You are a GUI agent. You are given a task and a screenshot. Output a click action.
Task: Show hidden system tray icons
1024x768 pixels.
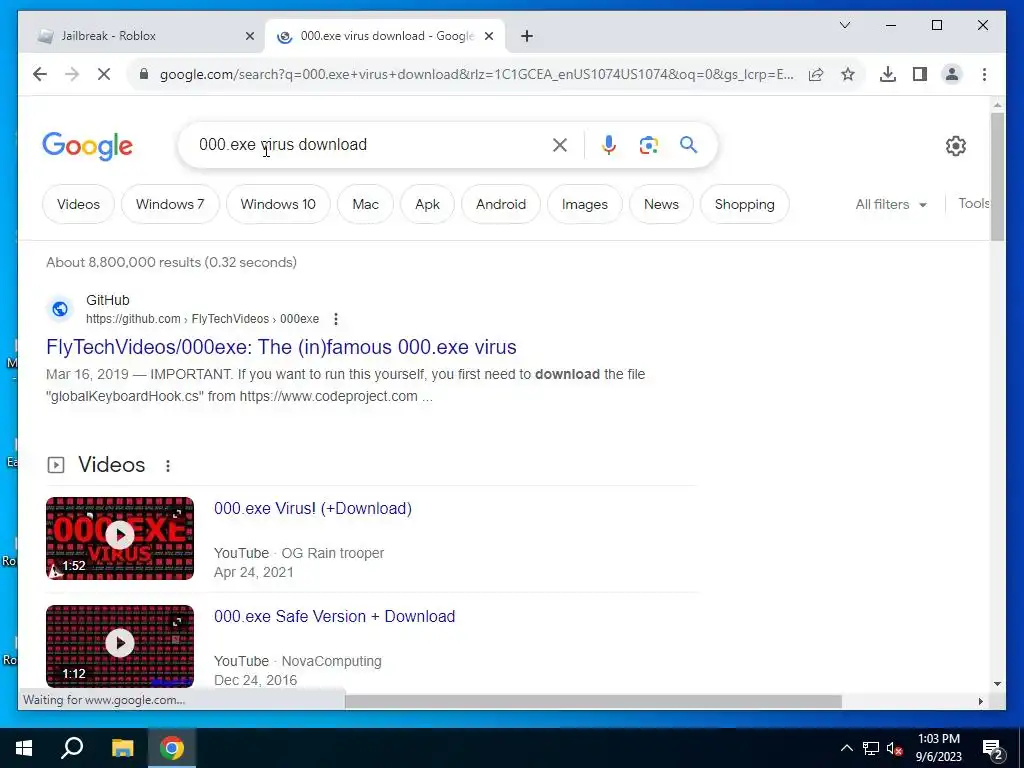pyautogui.click(x=846, y=748)
